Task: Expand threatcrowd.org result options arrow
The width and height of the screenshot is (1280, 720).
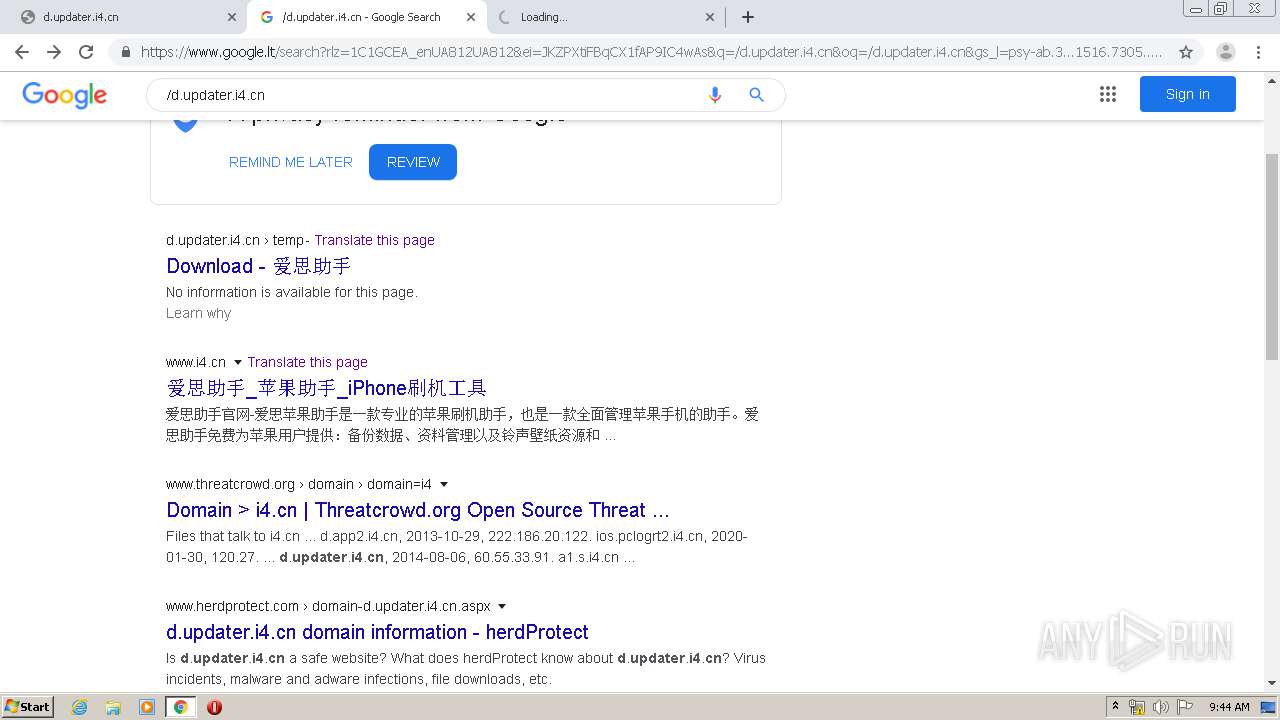Action: (444, 484)
